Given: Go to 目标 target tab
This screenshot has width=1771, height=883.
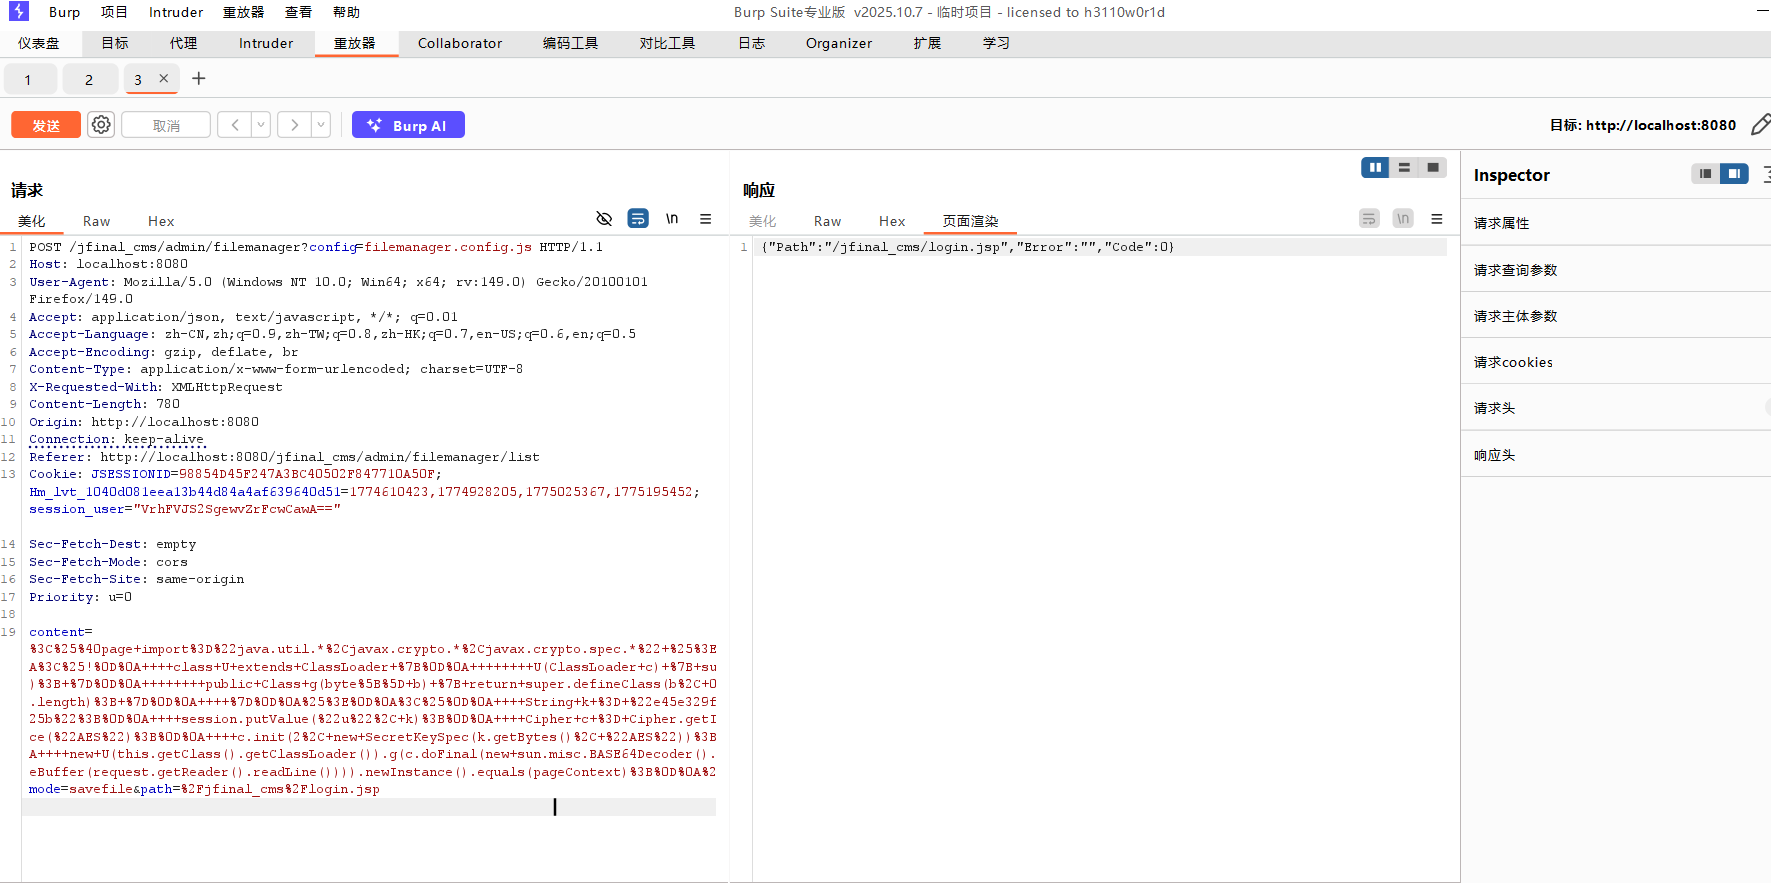Looking at the screenshot, I should 115,43.
